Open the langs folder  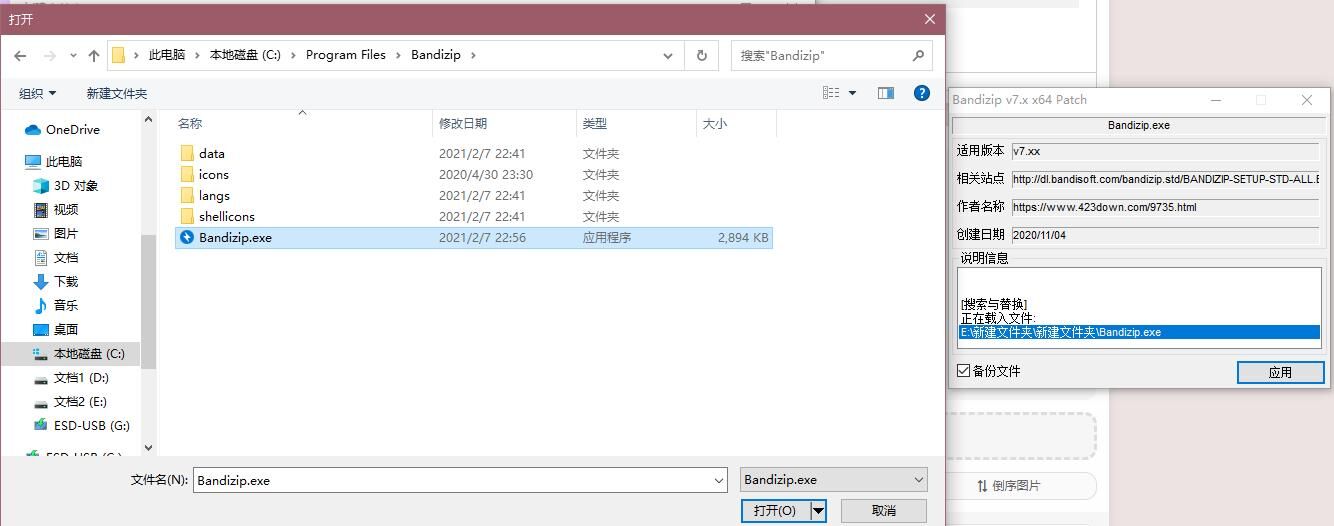[214, 196]
